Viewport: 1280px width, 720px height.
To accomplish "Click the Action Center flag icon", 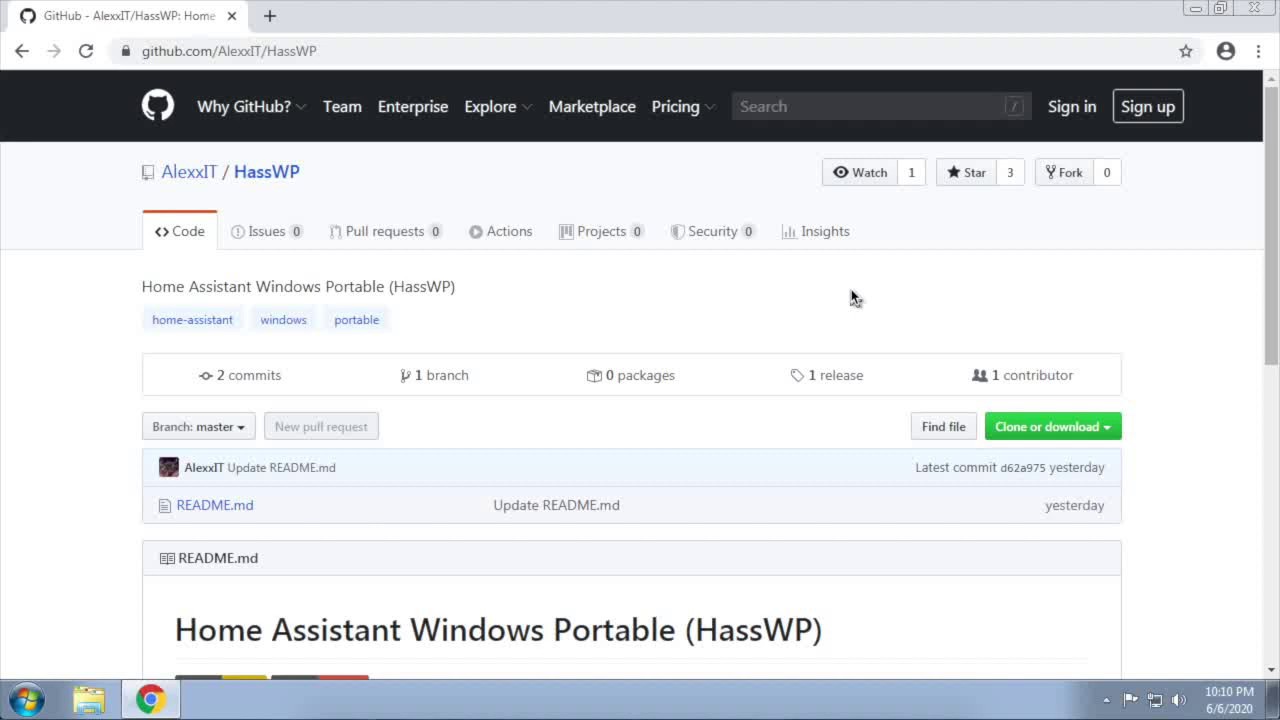I will point(1131,700).
